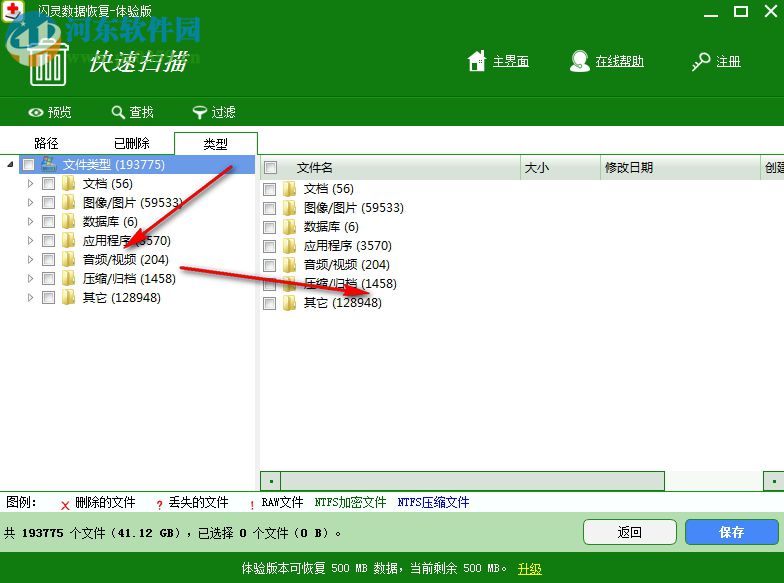Screen dimensions: 784x583
Task: Click the NTFS加密文件 legend text
Action: coord(350,502)
